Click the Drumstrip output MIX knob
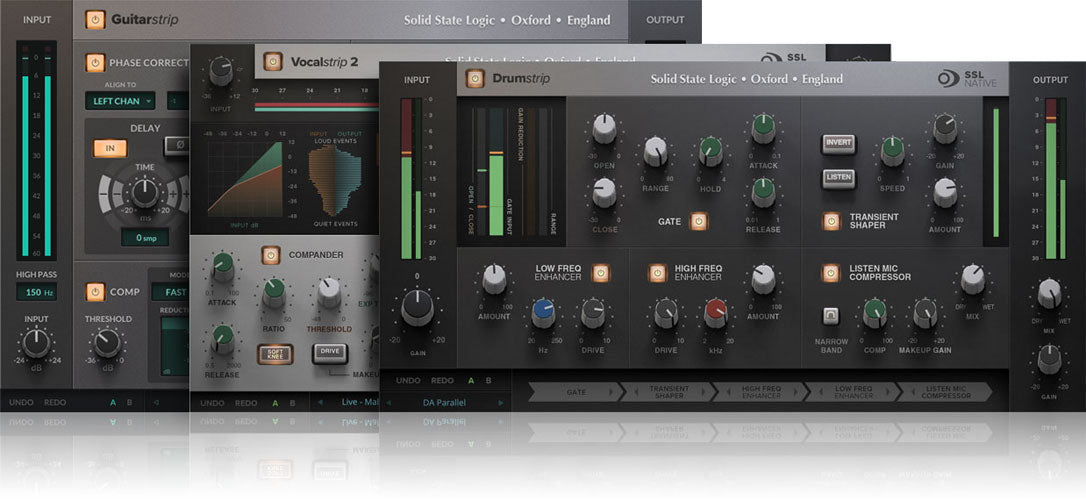The width and height of the screenshot is (1086, 500). point(1049,294)
